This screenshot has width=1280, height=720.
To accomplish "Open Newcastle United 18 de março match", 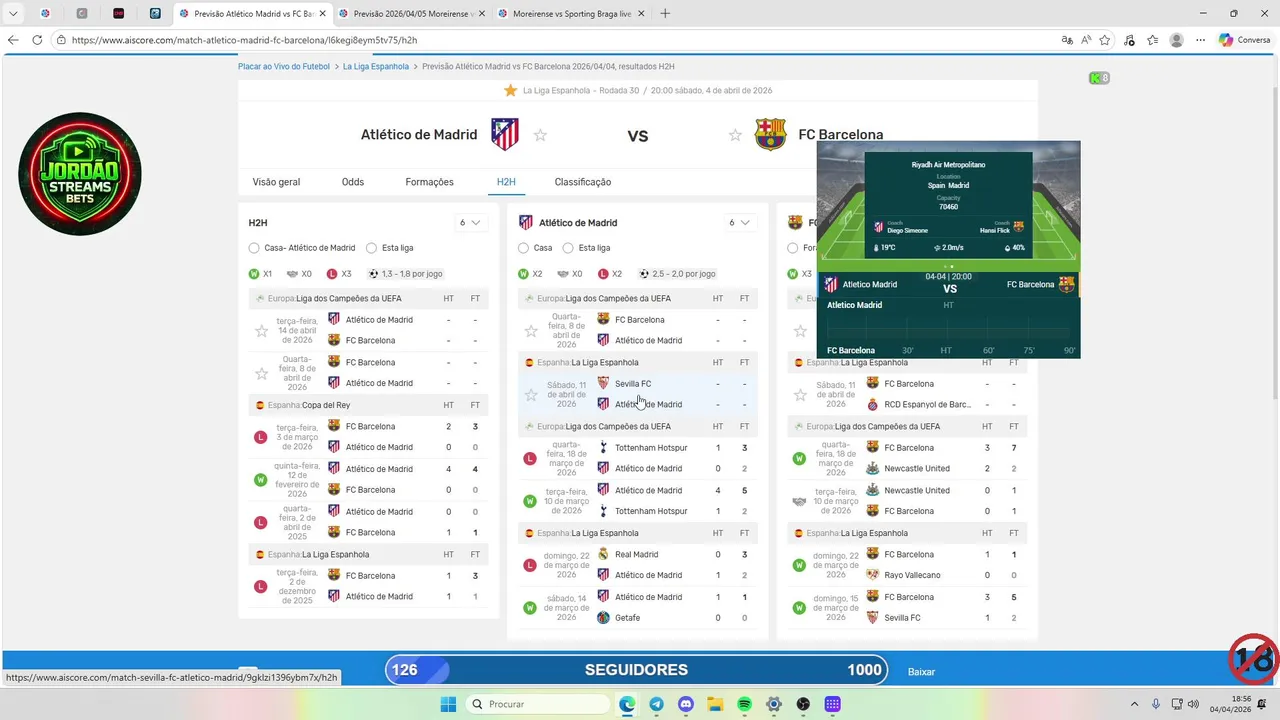I will (907, 458).
